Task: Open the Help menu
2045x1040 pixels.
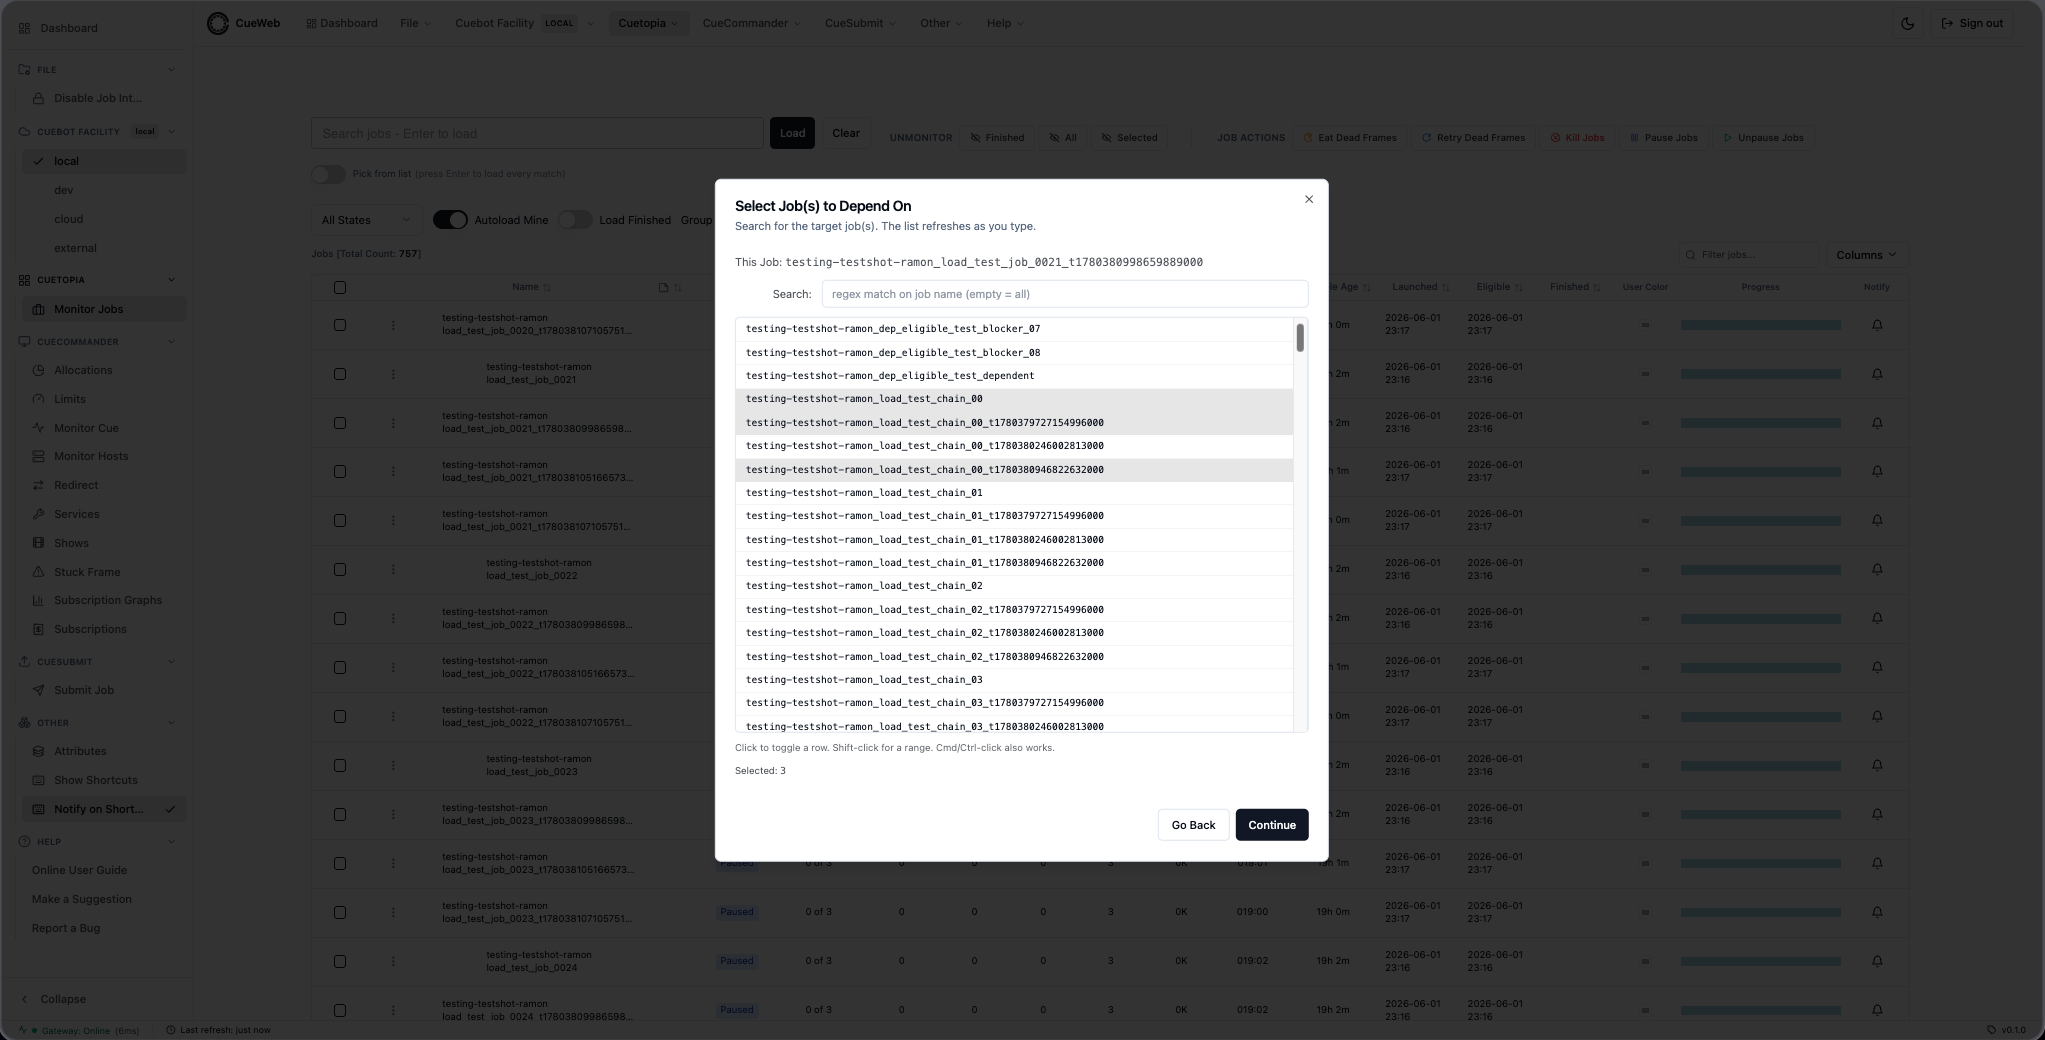Action: coord(1005,23)
